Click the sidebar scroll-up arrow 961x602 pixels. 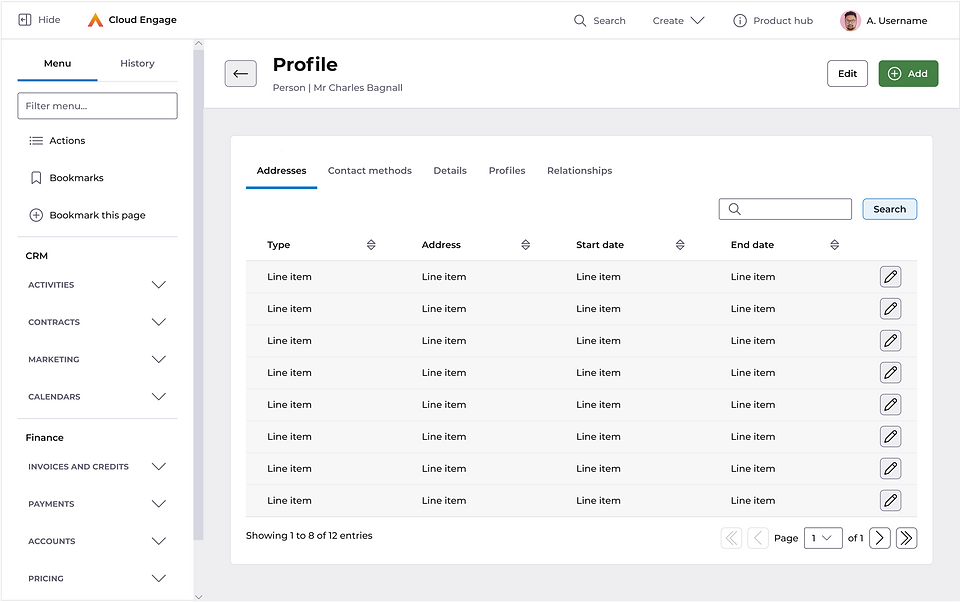pyautogui.click(x=198, y=44)
